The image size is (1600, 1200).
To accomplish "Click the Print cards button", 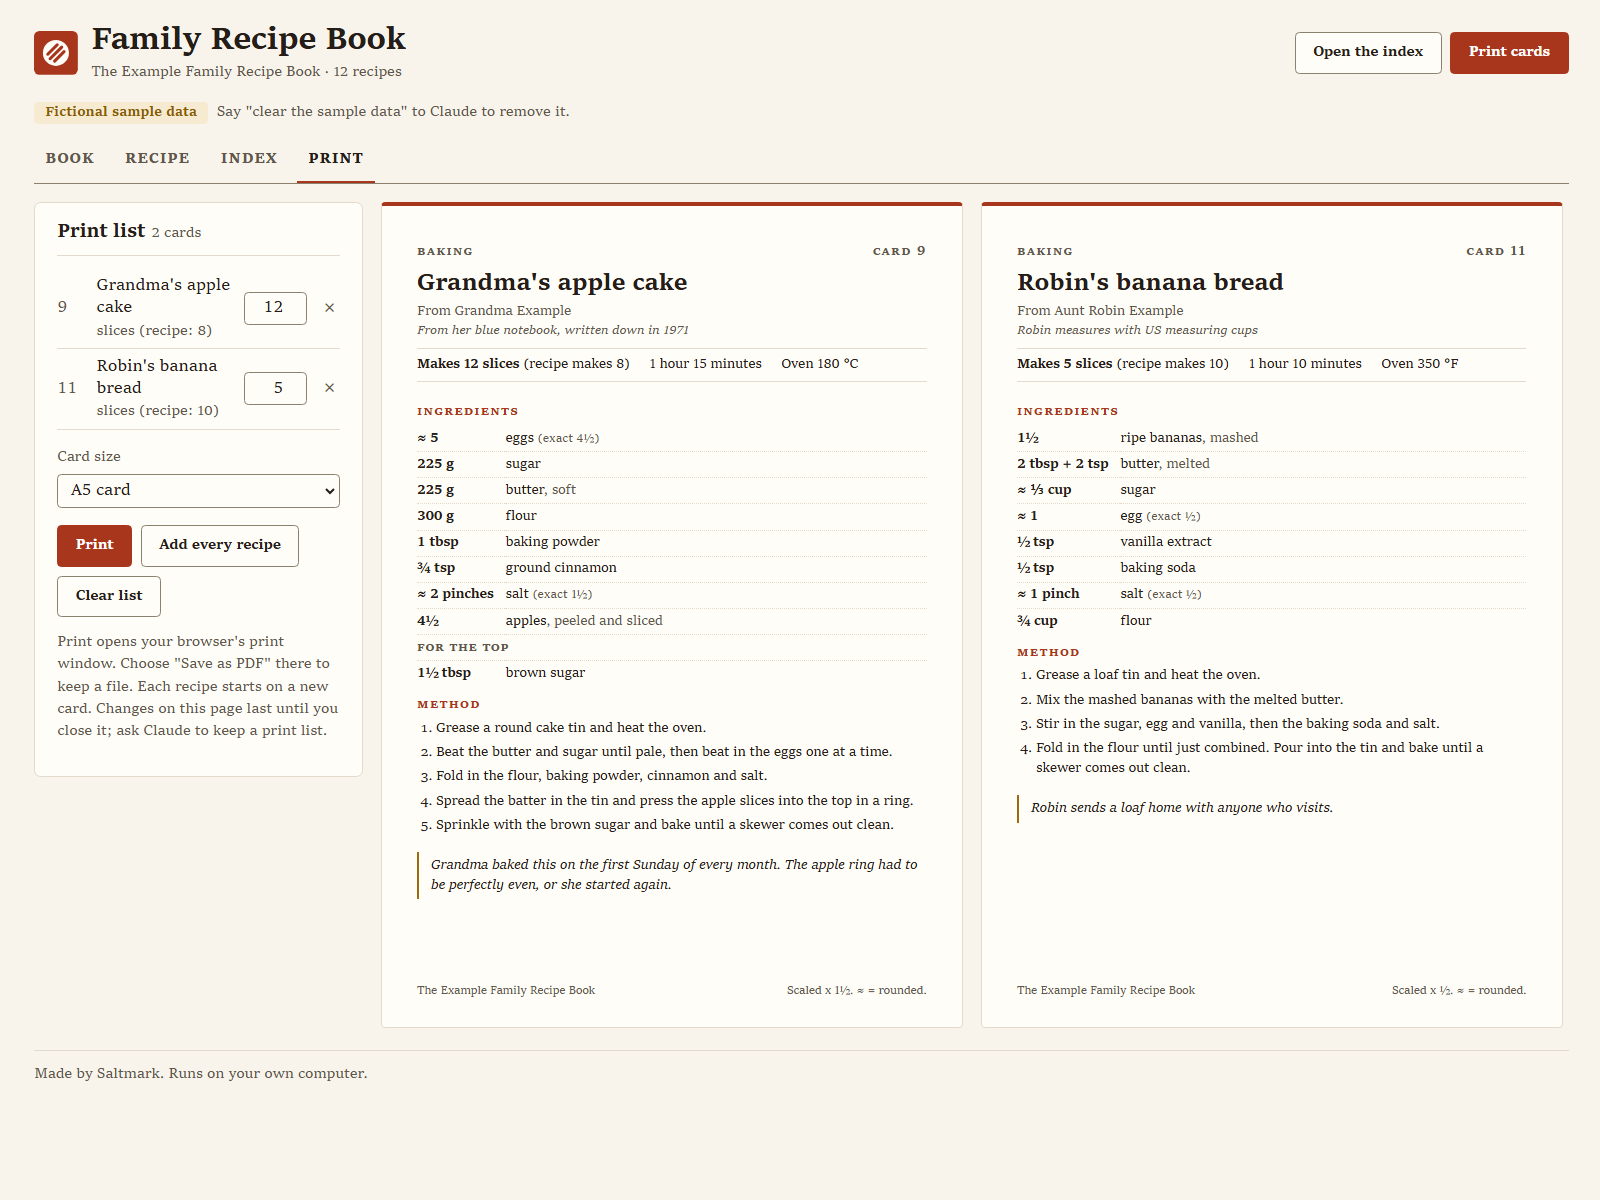I will click(1509, 53).
